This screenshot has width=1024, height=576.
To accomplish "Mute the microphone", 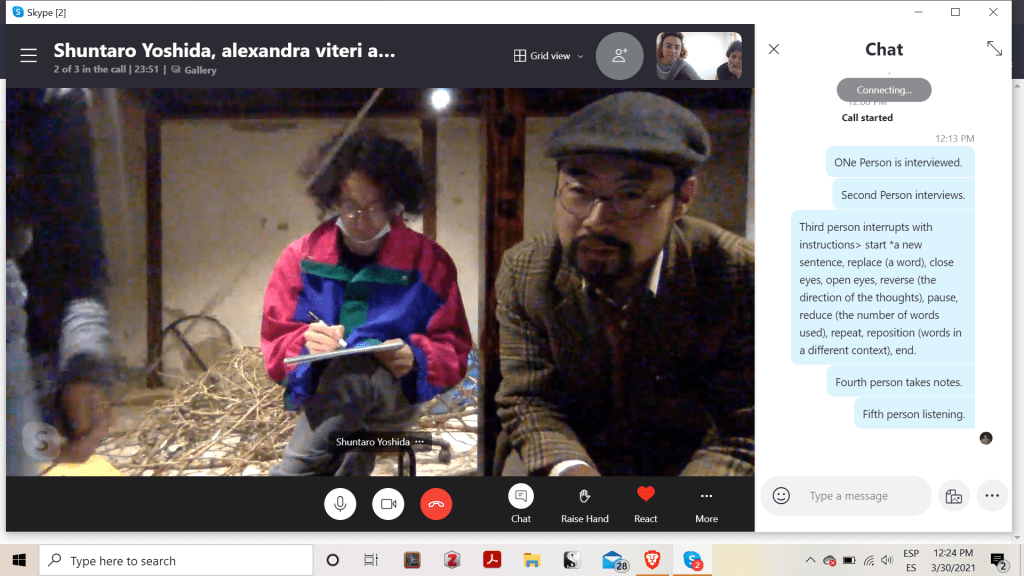I will [x=340, y=504].
